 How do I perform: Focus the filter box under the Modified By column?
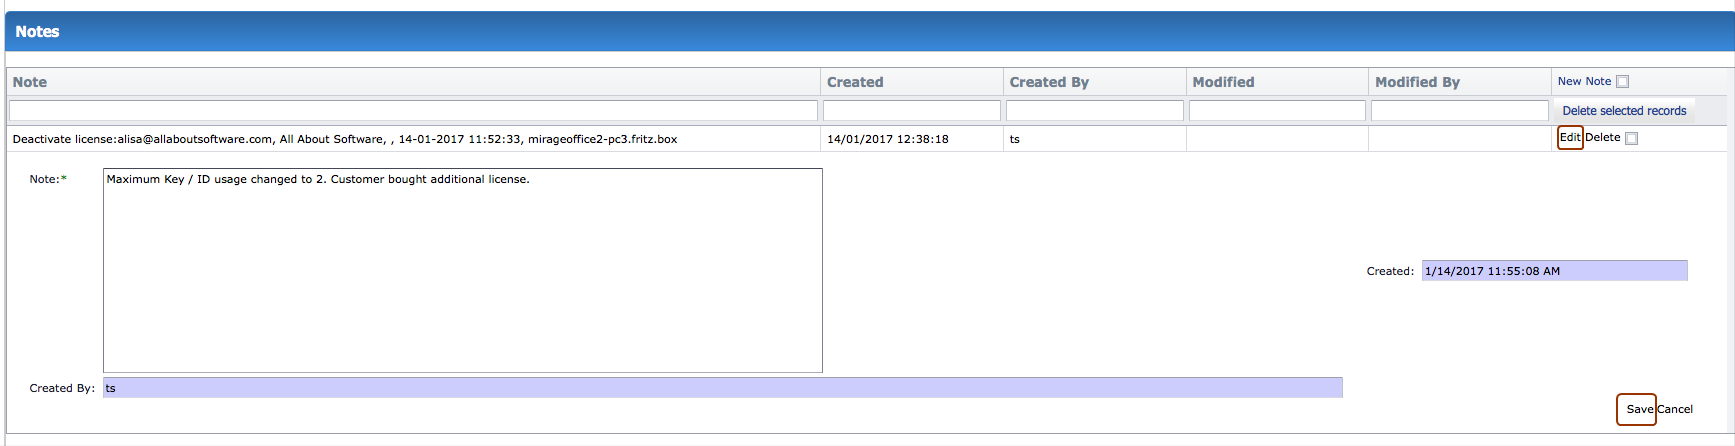tap(1459, 111)
